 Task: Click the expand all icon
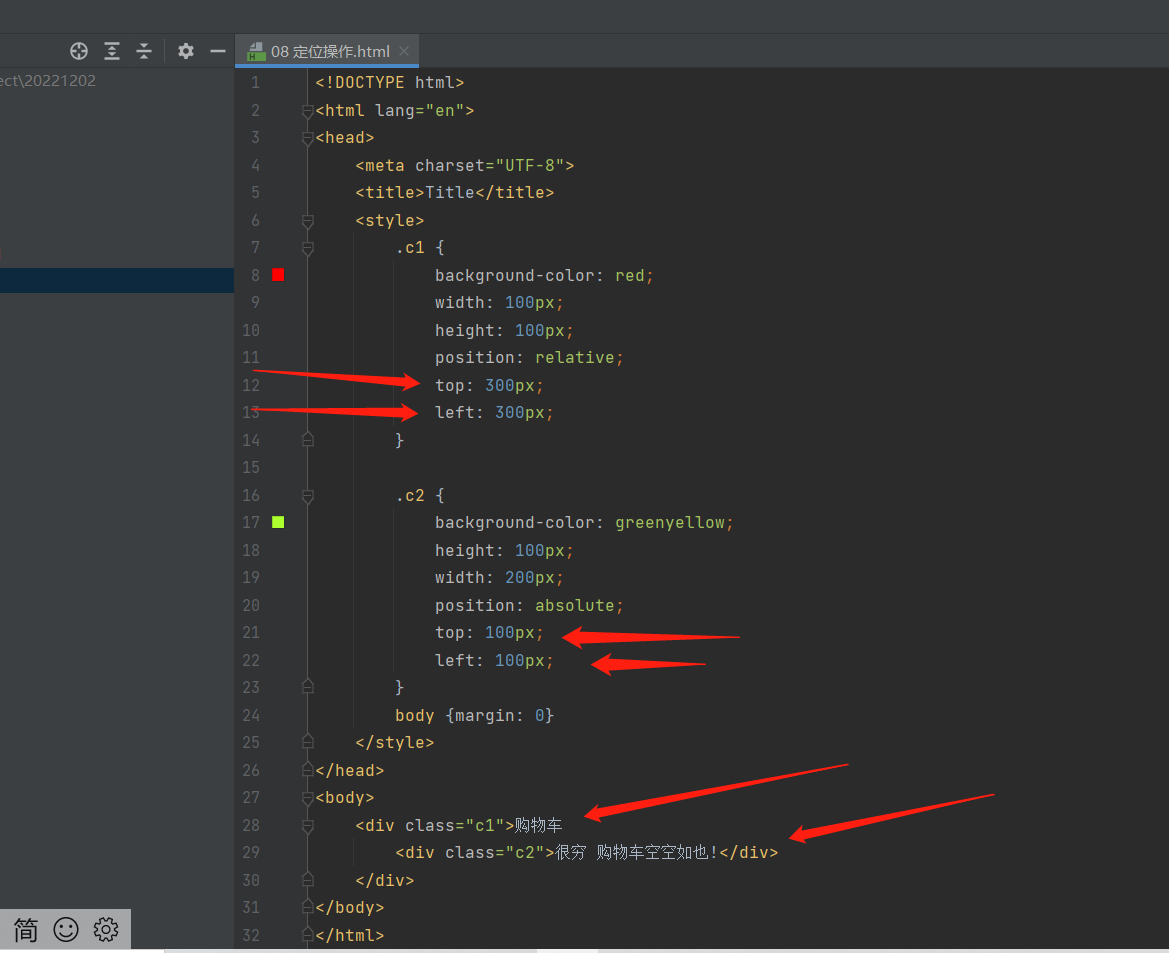(112, 51)
